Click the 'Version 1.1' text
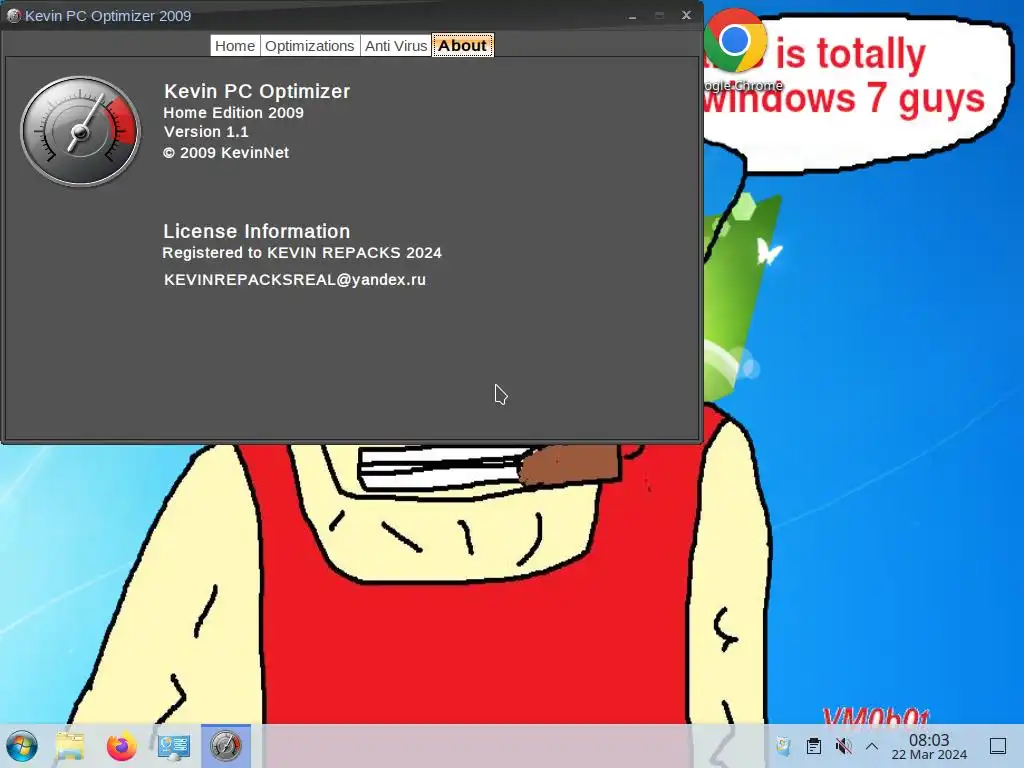This screenshot has height=768, width=1024. [x=206, y=132]
